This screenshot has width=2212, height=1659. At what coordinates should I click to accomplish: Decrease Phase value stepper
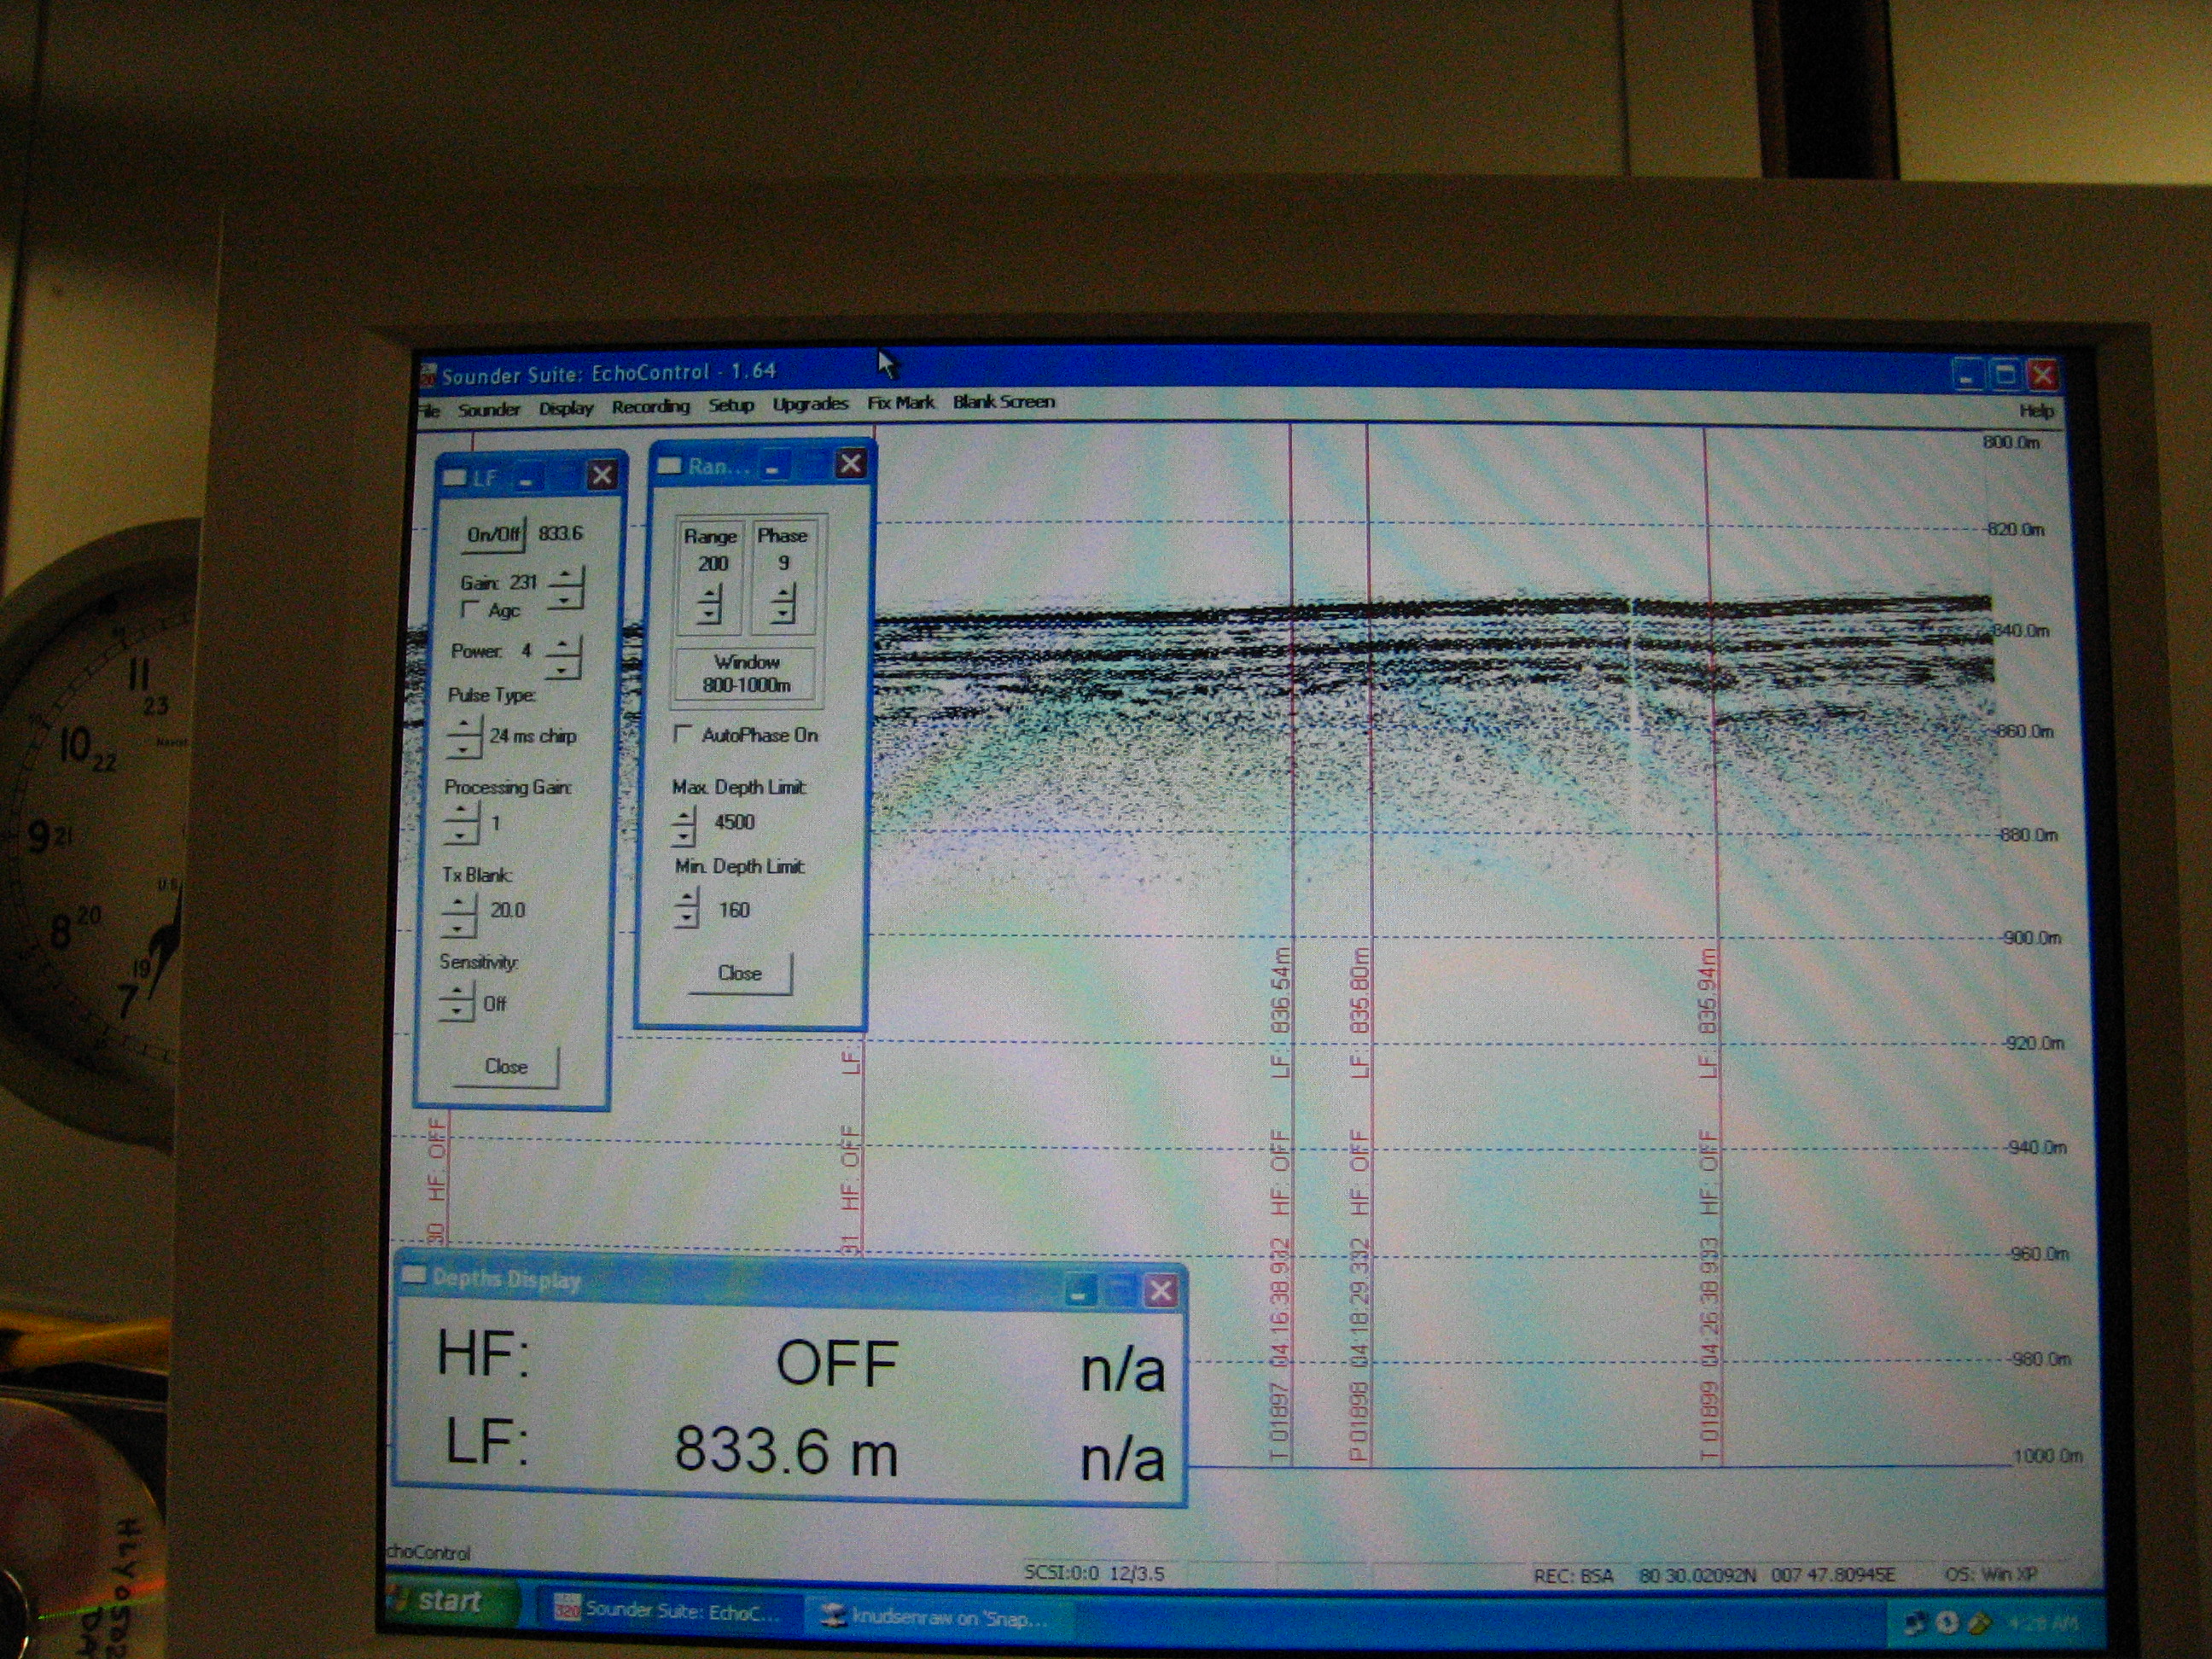click(783, 612)
